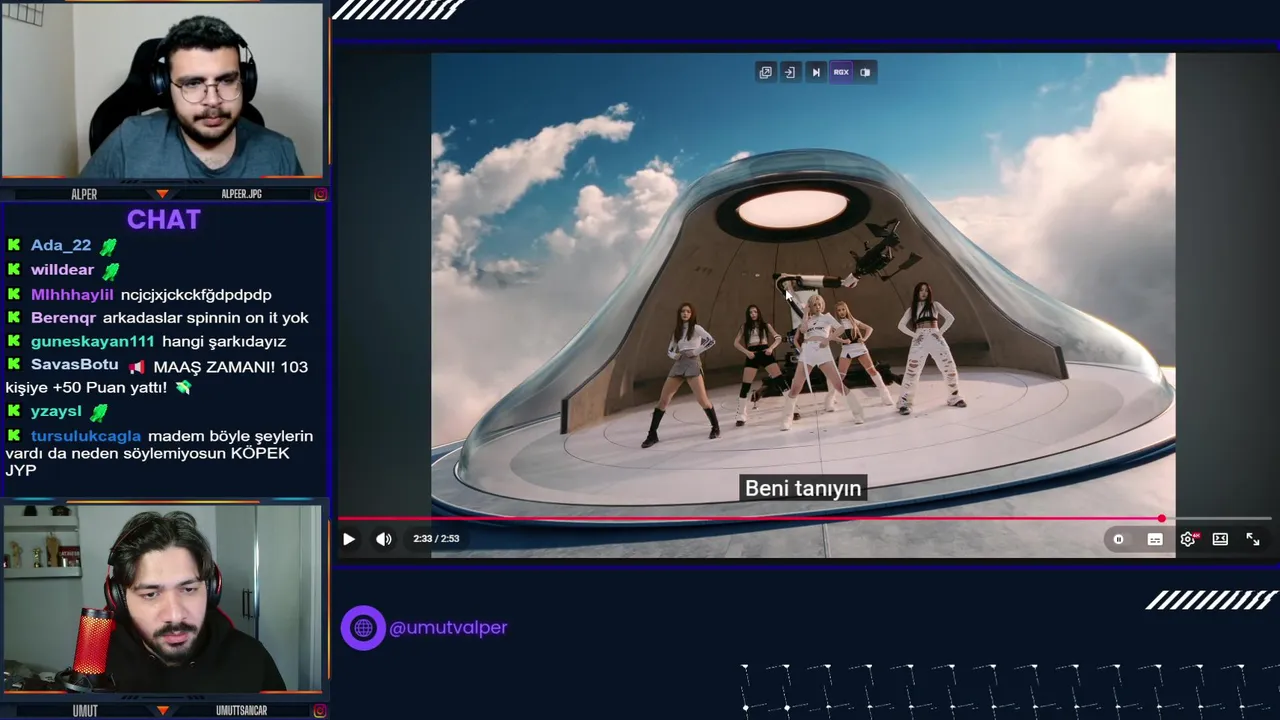The image size is (1280, 720).
Task: Click the unplayed grey end of the timeline
Action: tap(1219, 518)
